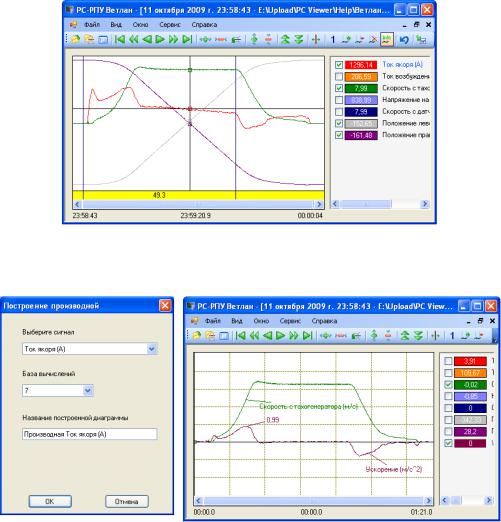
Task: Click fast forward in the top window toolbar
Action: pyautogui.click(x=173, y=39)
